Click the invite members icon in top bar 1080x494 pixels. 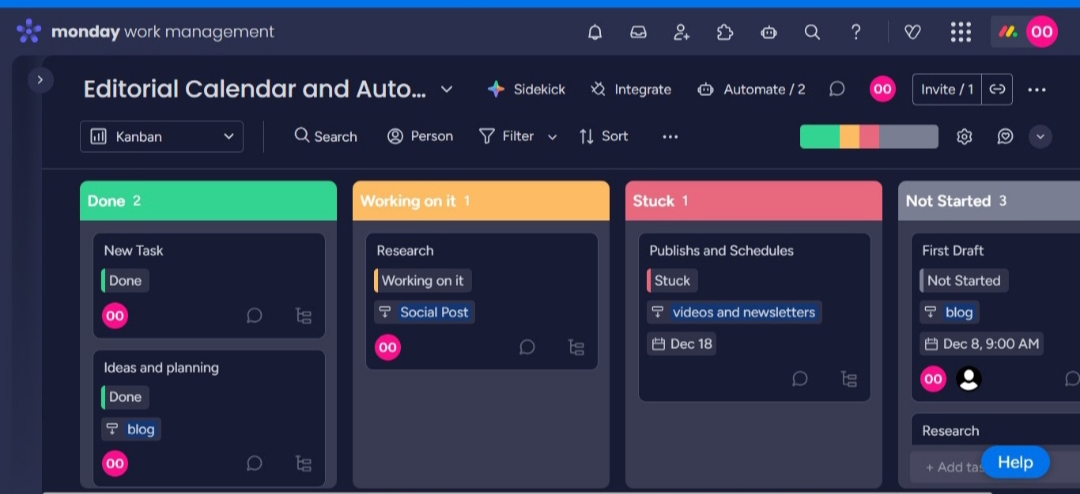[x=682, y=32]
